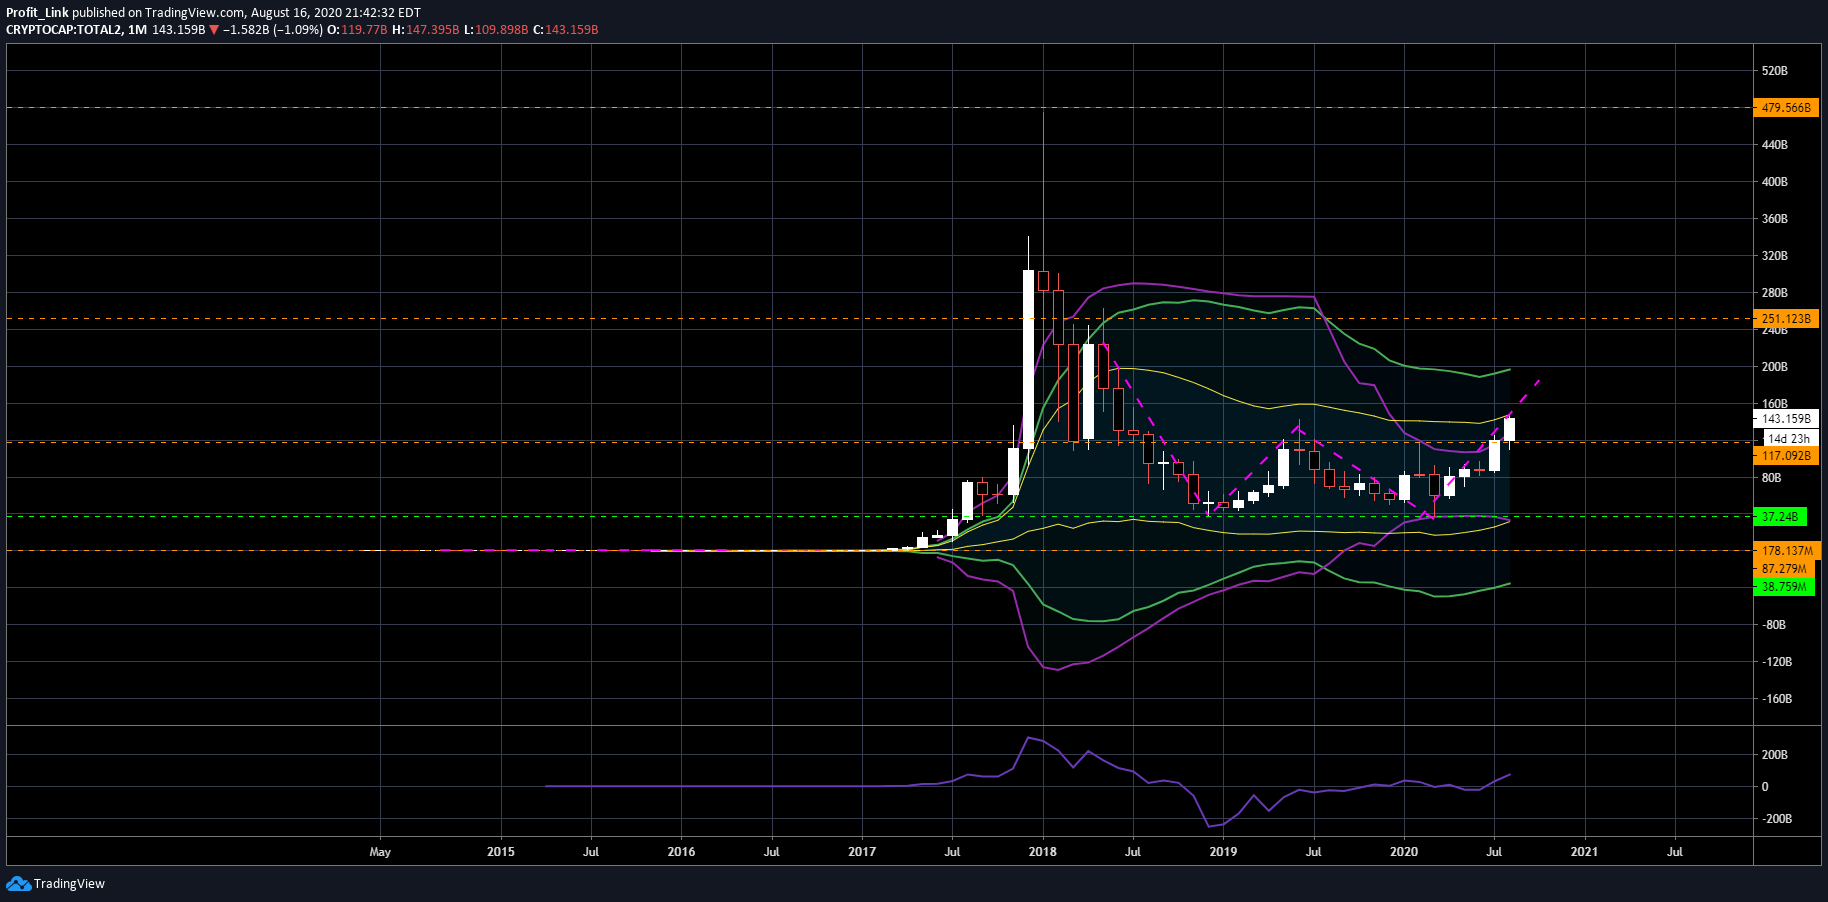Image resolution: width=1828 pixels, height=902 pixels.
Task: Click the May label on time axis
Action: [380, 852]
